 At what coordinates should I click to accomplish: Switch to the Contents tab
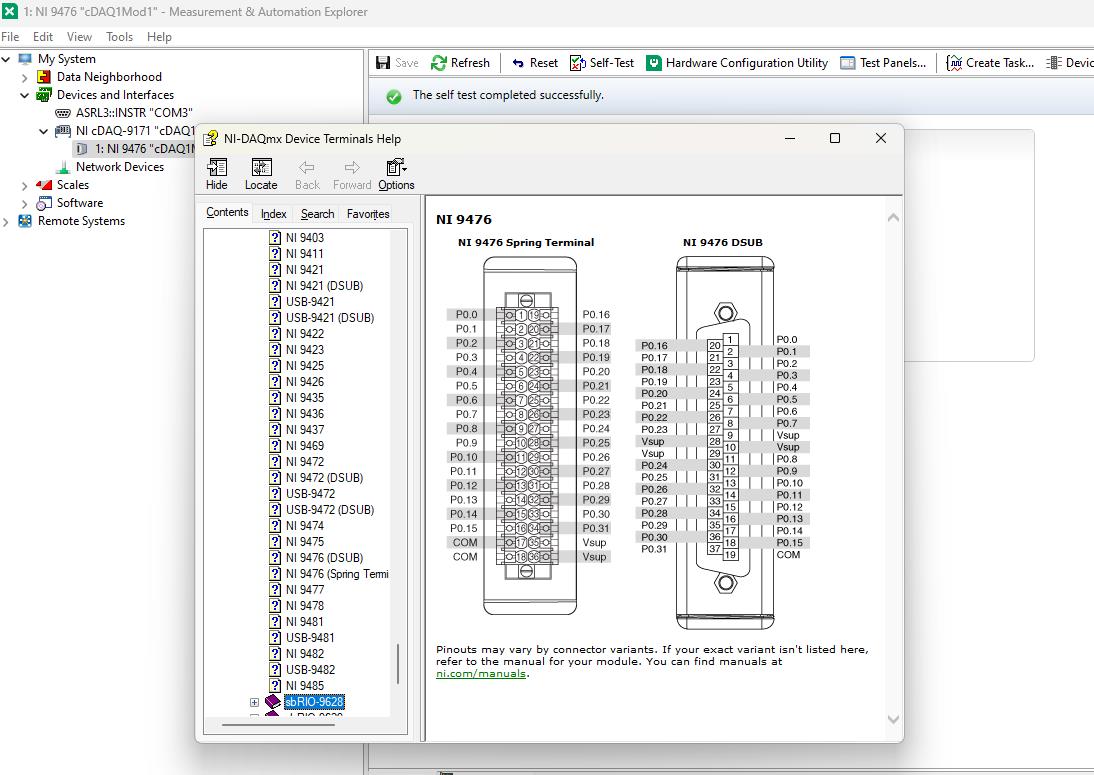click(227, 212)
